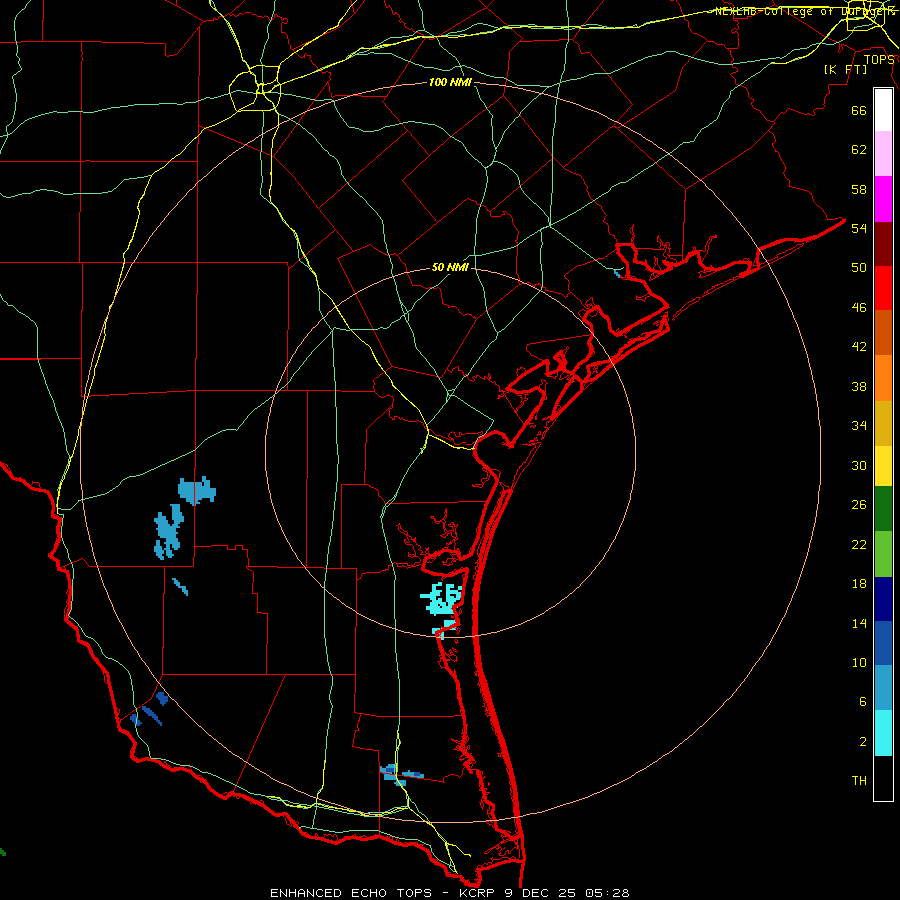Click the '[K FT]' units label
The image size is (900, 900).
pyautogui.click(x=845, y=69)
